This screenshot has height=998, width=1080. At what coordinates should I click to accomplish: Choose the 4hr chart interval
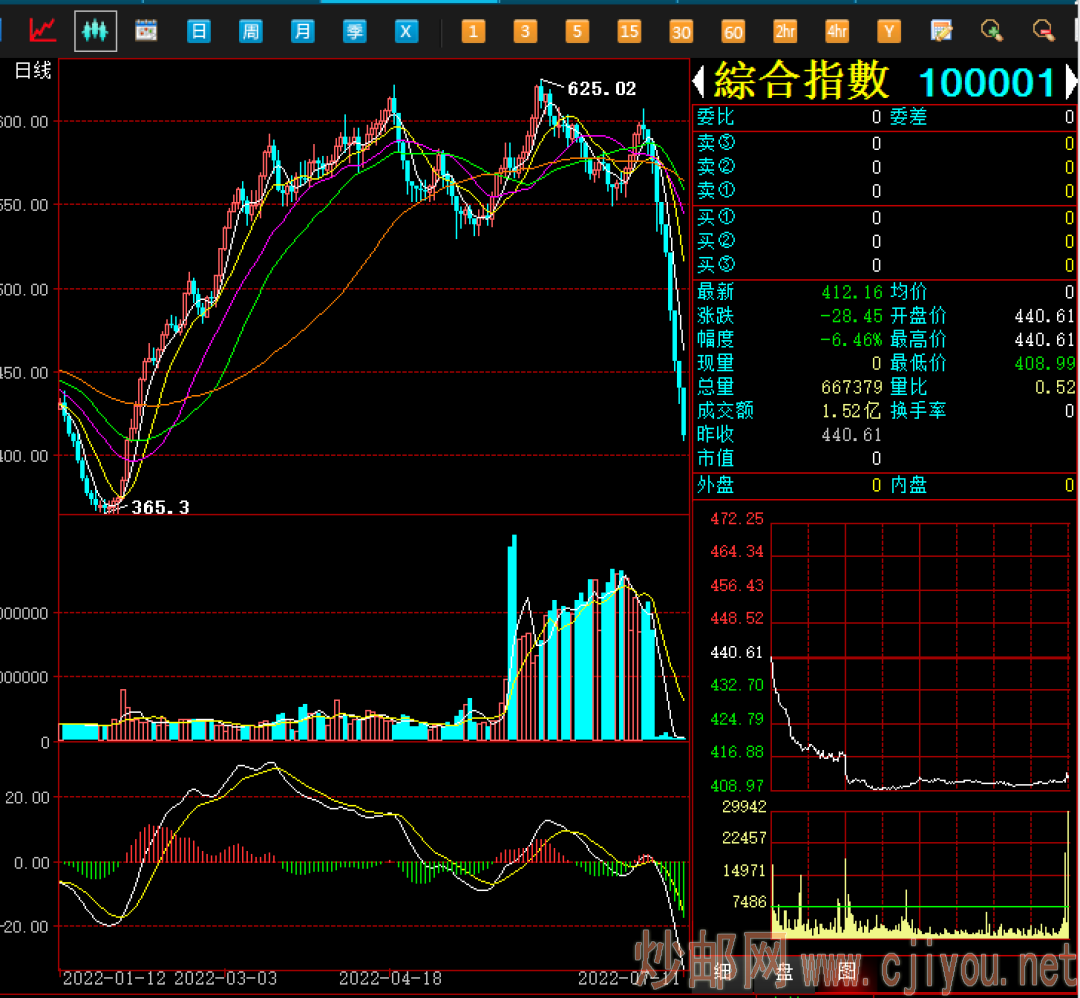837,31
